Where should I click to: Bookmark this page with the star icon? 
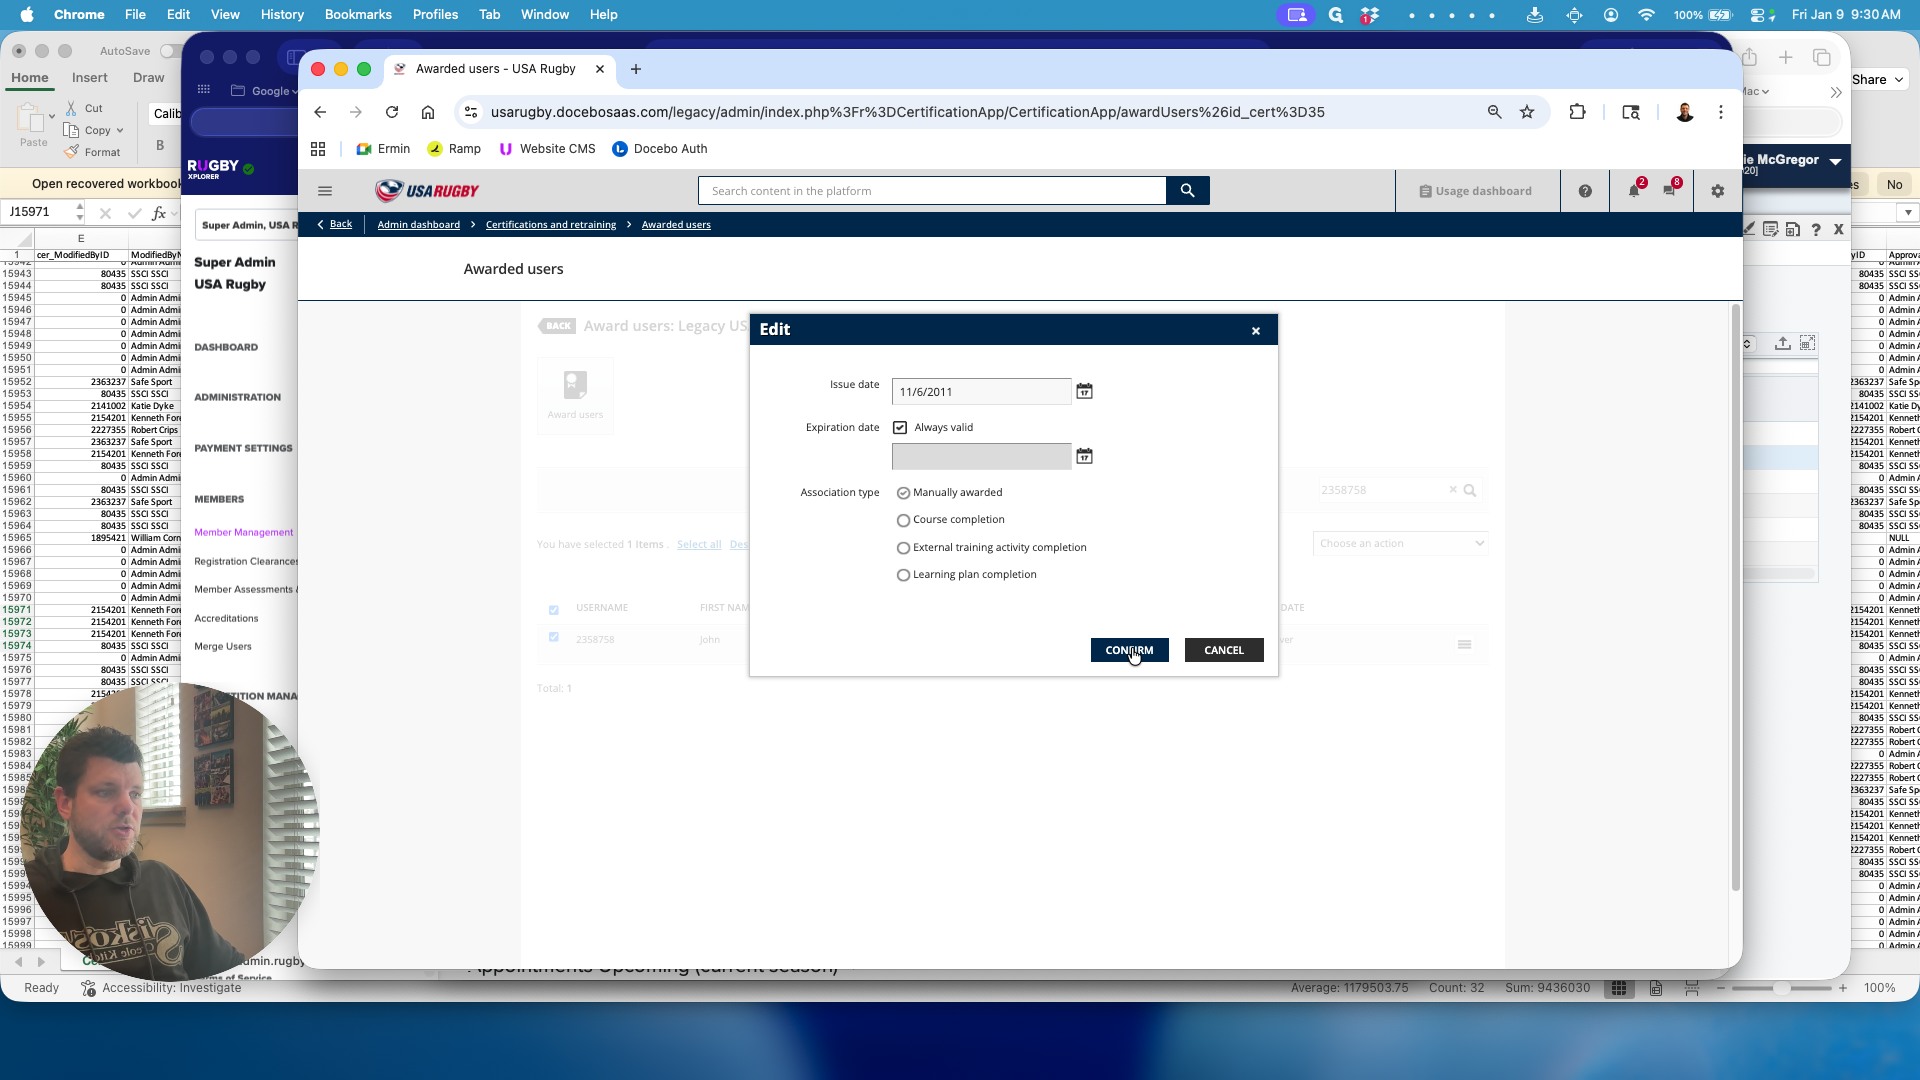click(x=1527, y=112)
